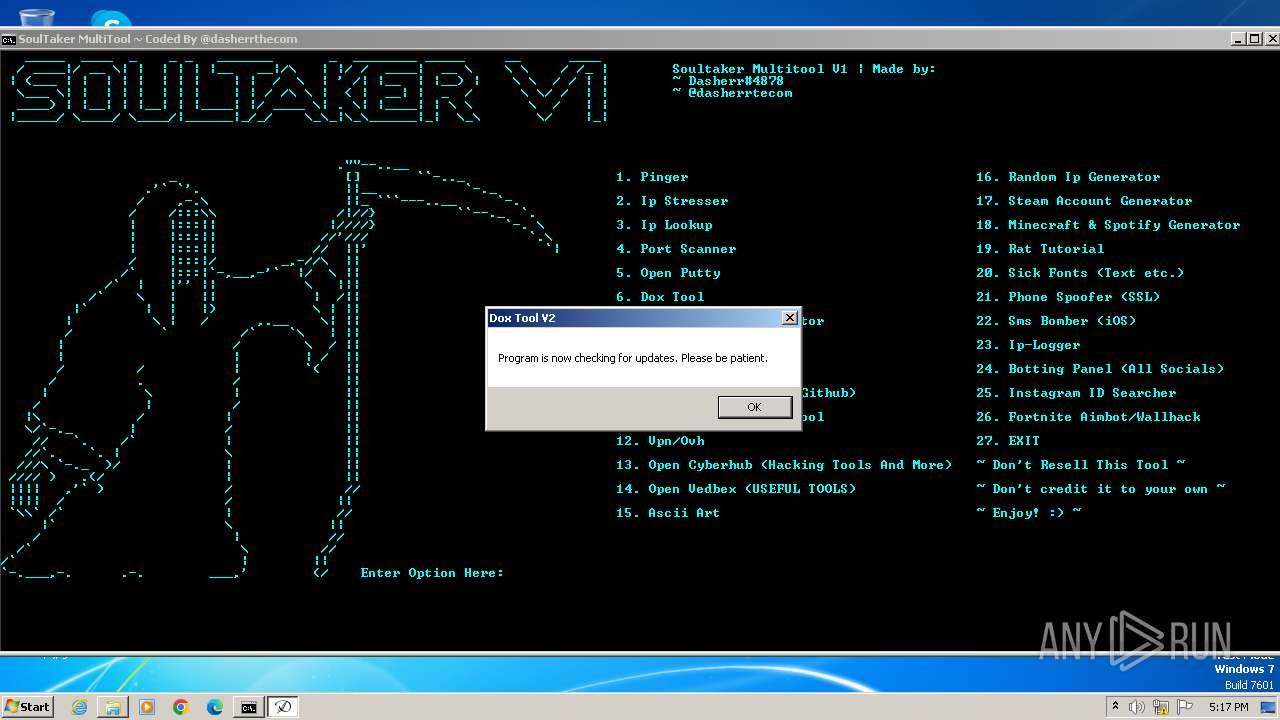
Task: Minimize the SoulTaker MultiTool window
Action: pos(1237,39)
